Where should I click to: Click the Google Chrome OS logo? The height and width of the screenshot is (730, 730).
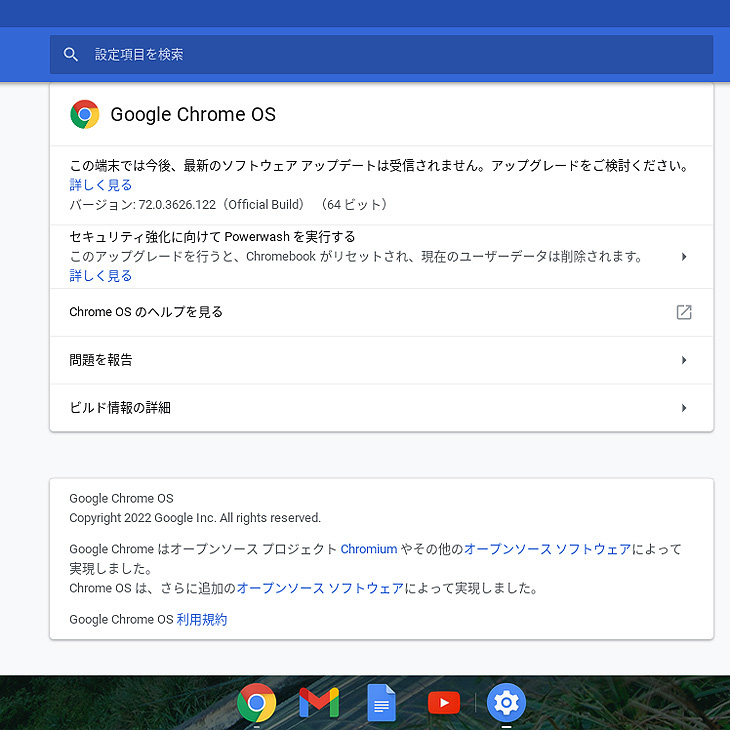click(85, 114)
